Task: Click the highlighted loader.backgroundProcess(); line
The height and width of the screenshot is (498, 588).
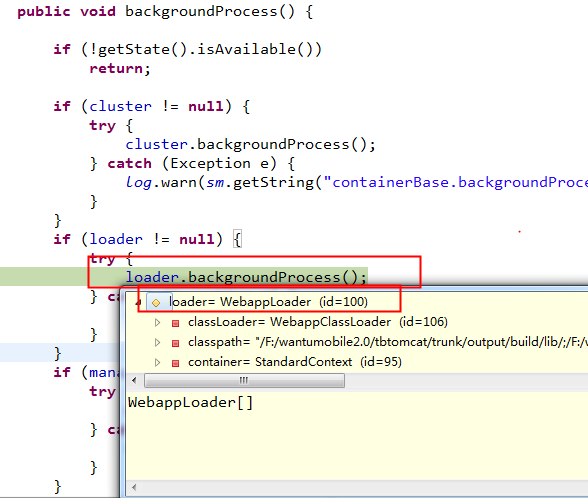Action: [x=246, y=277]
